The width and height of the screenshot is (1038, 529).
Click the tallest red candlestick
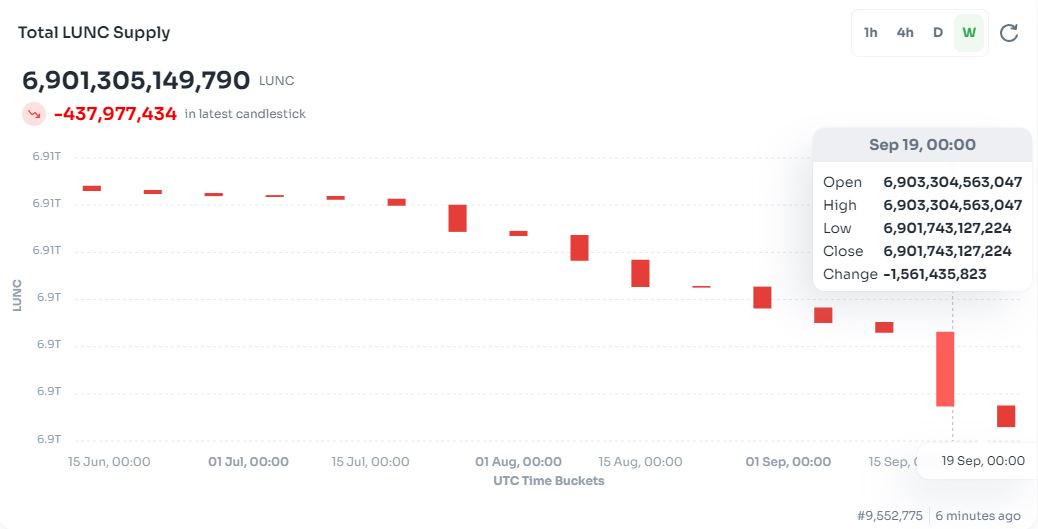point(944,368)
